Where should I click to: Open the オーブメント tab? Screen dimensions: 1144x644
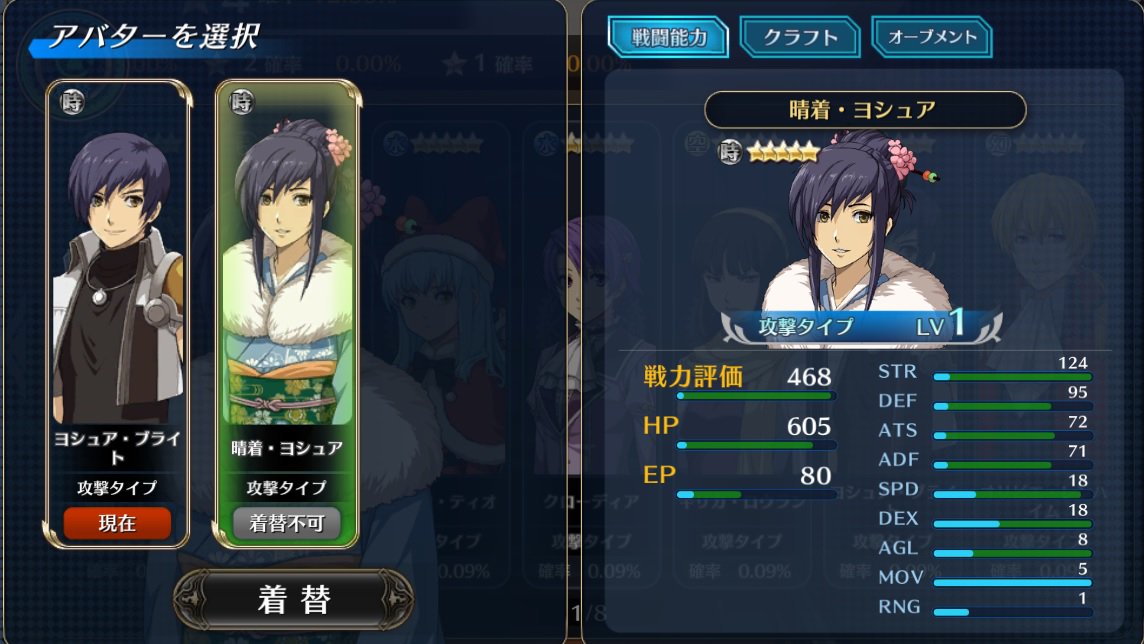[x=932, y=37]
